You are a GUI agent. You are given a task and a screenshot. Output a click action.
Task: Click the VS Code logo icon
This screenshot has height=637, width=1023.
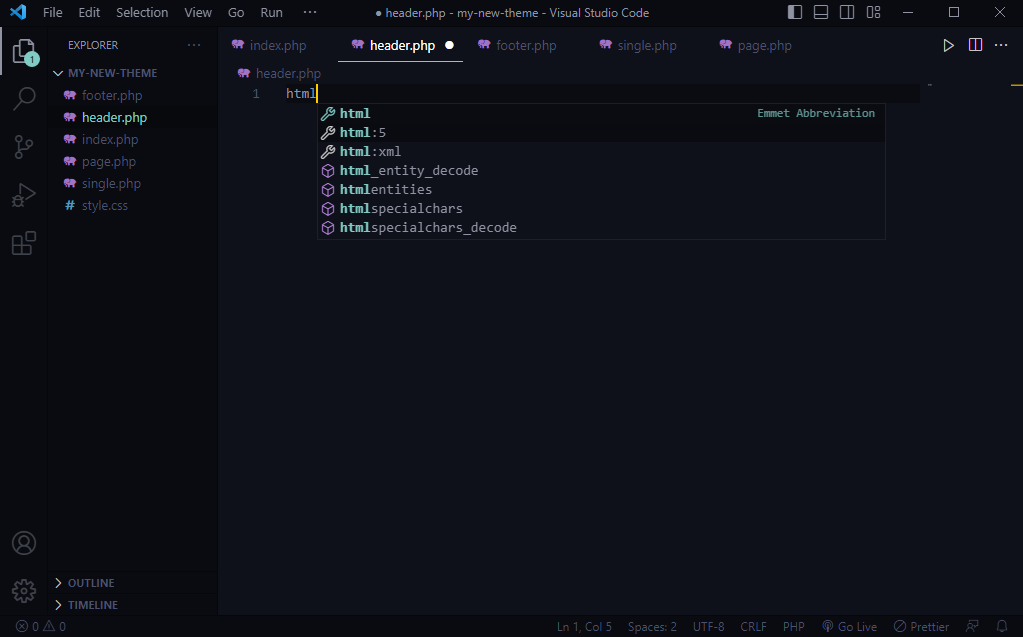18,12
